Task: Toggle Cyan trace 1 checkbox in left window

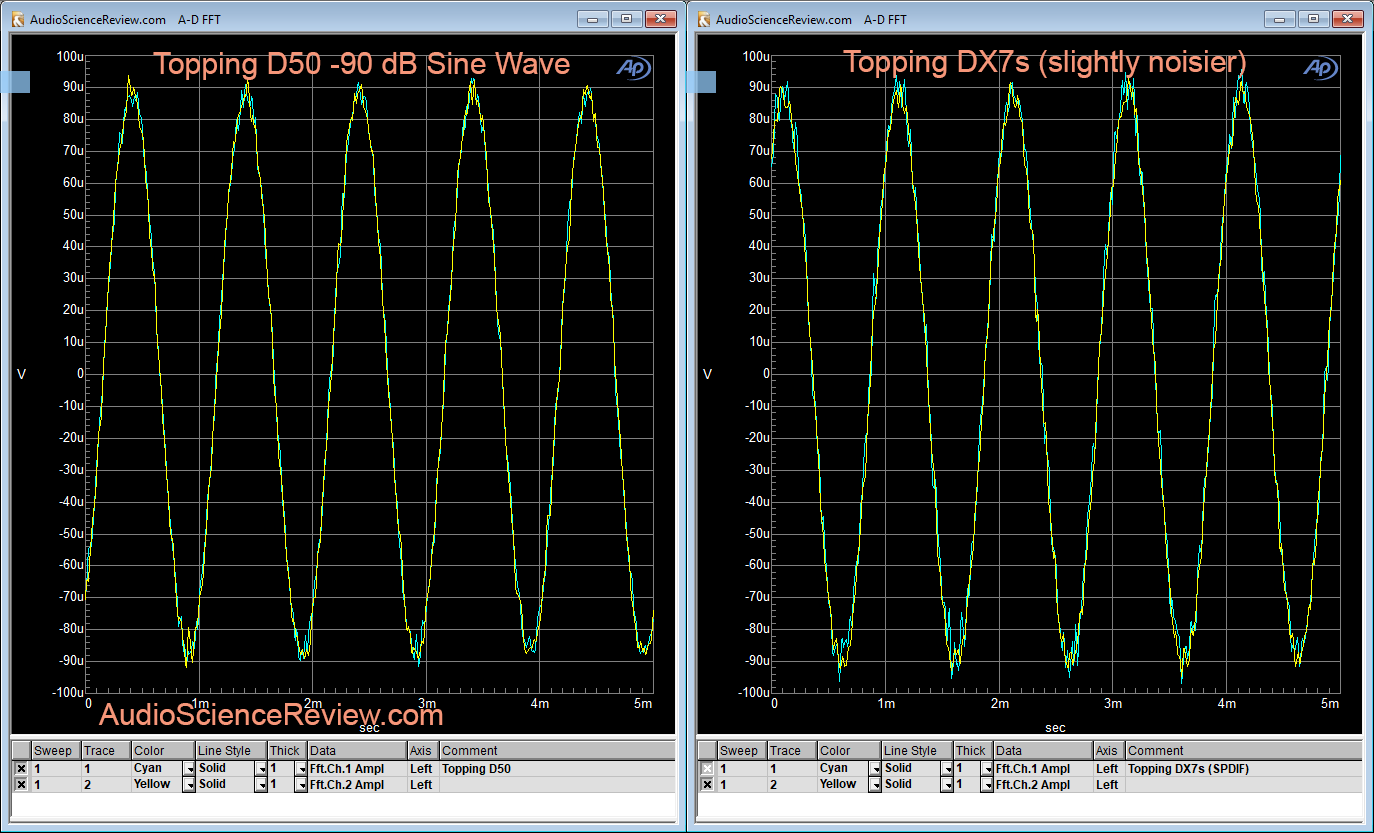Action: [x=21, y=769]
